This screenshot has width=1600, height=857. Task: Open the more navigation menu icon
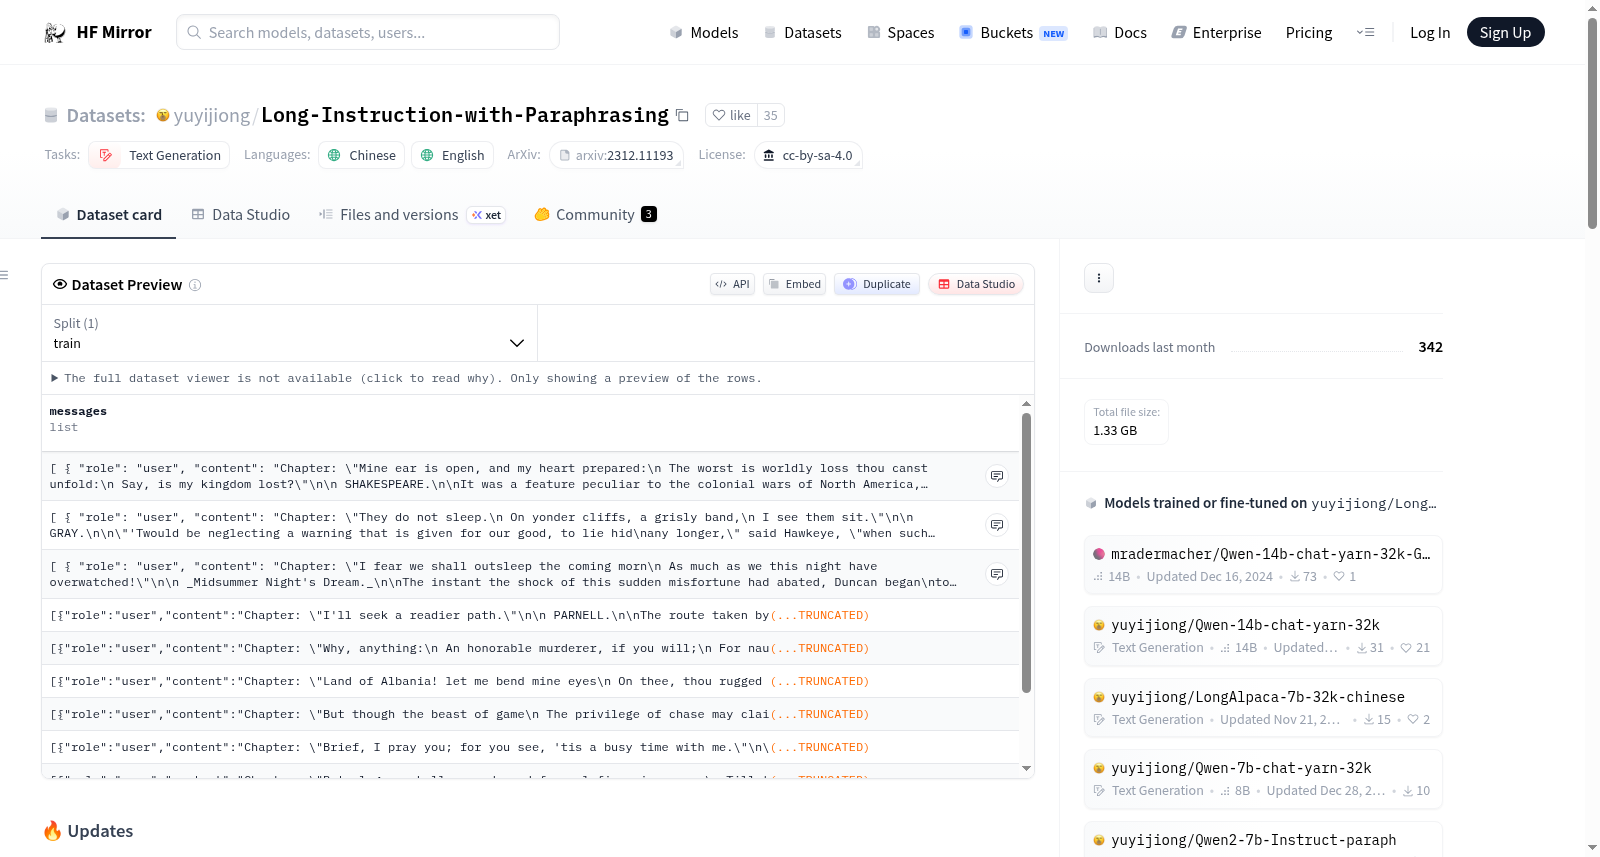tap(1365, 33)
